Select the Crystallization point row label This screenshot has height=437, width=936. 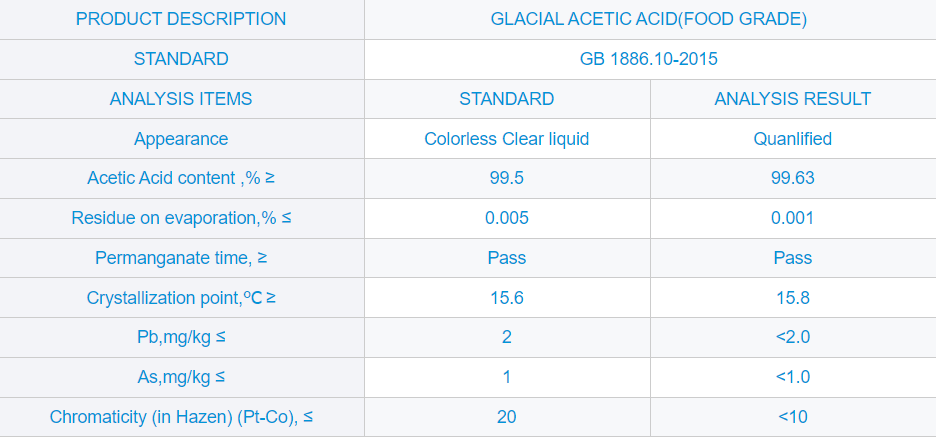point(181,298)
